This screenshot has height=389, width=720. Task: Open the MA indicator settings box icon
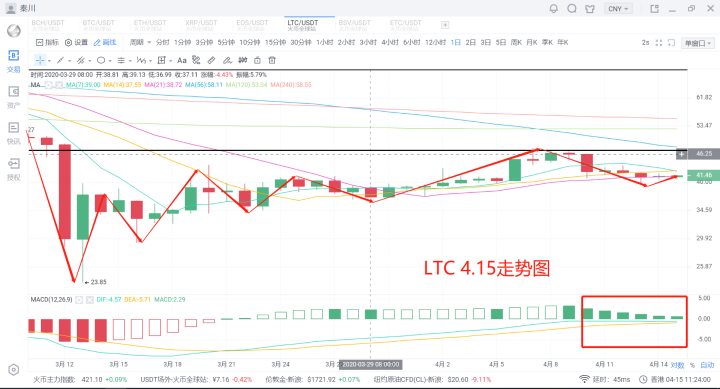tap(48, 85)
